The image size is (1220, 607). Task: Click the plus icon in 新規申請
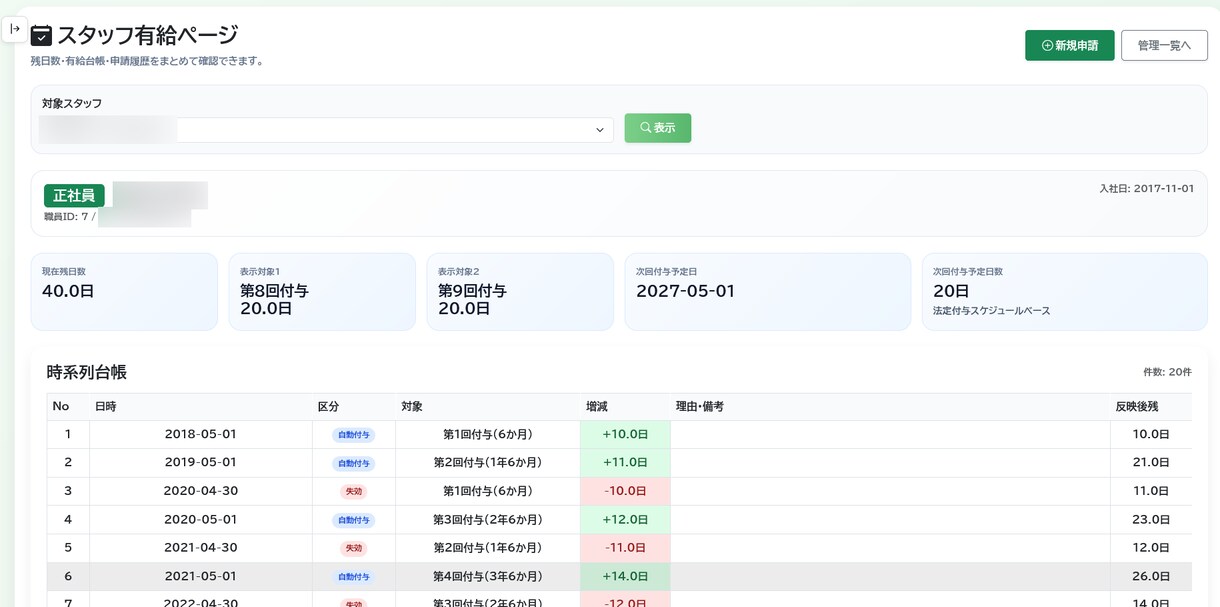coord(1047,45)
